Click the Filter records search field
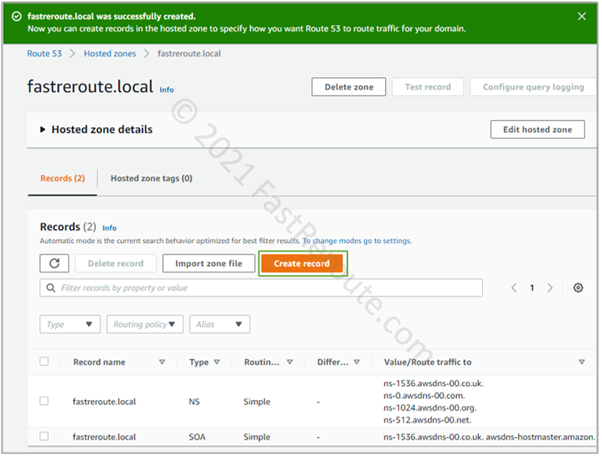The height and width of the screenshot is (456, 602). pos(261,287)
